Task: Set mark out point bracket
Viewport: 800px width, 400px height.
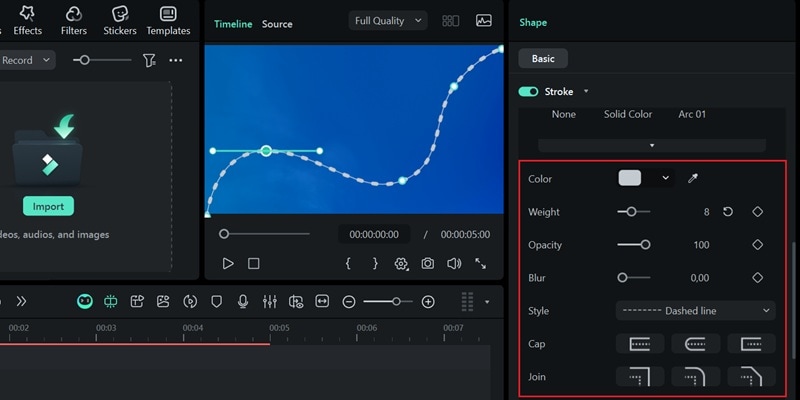Action: click(x=375, y=263)
